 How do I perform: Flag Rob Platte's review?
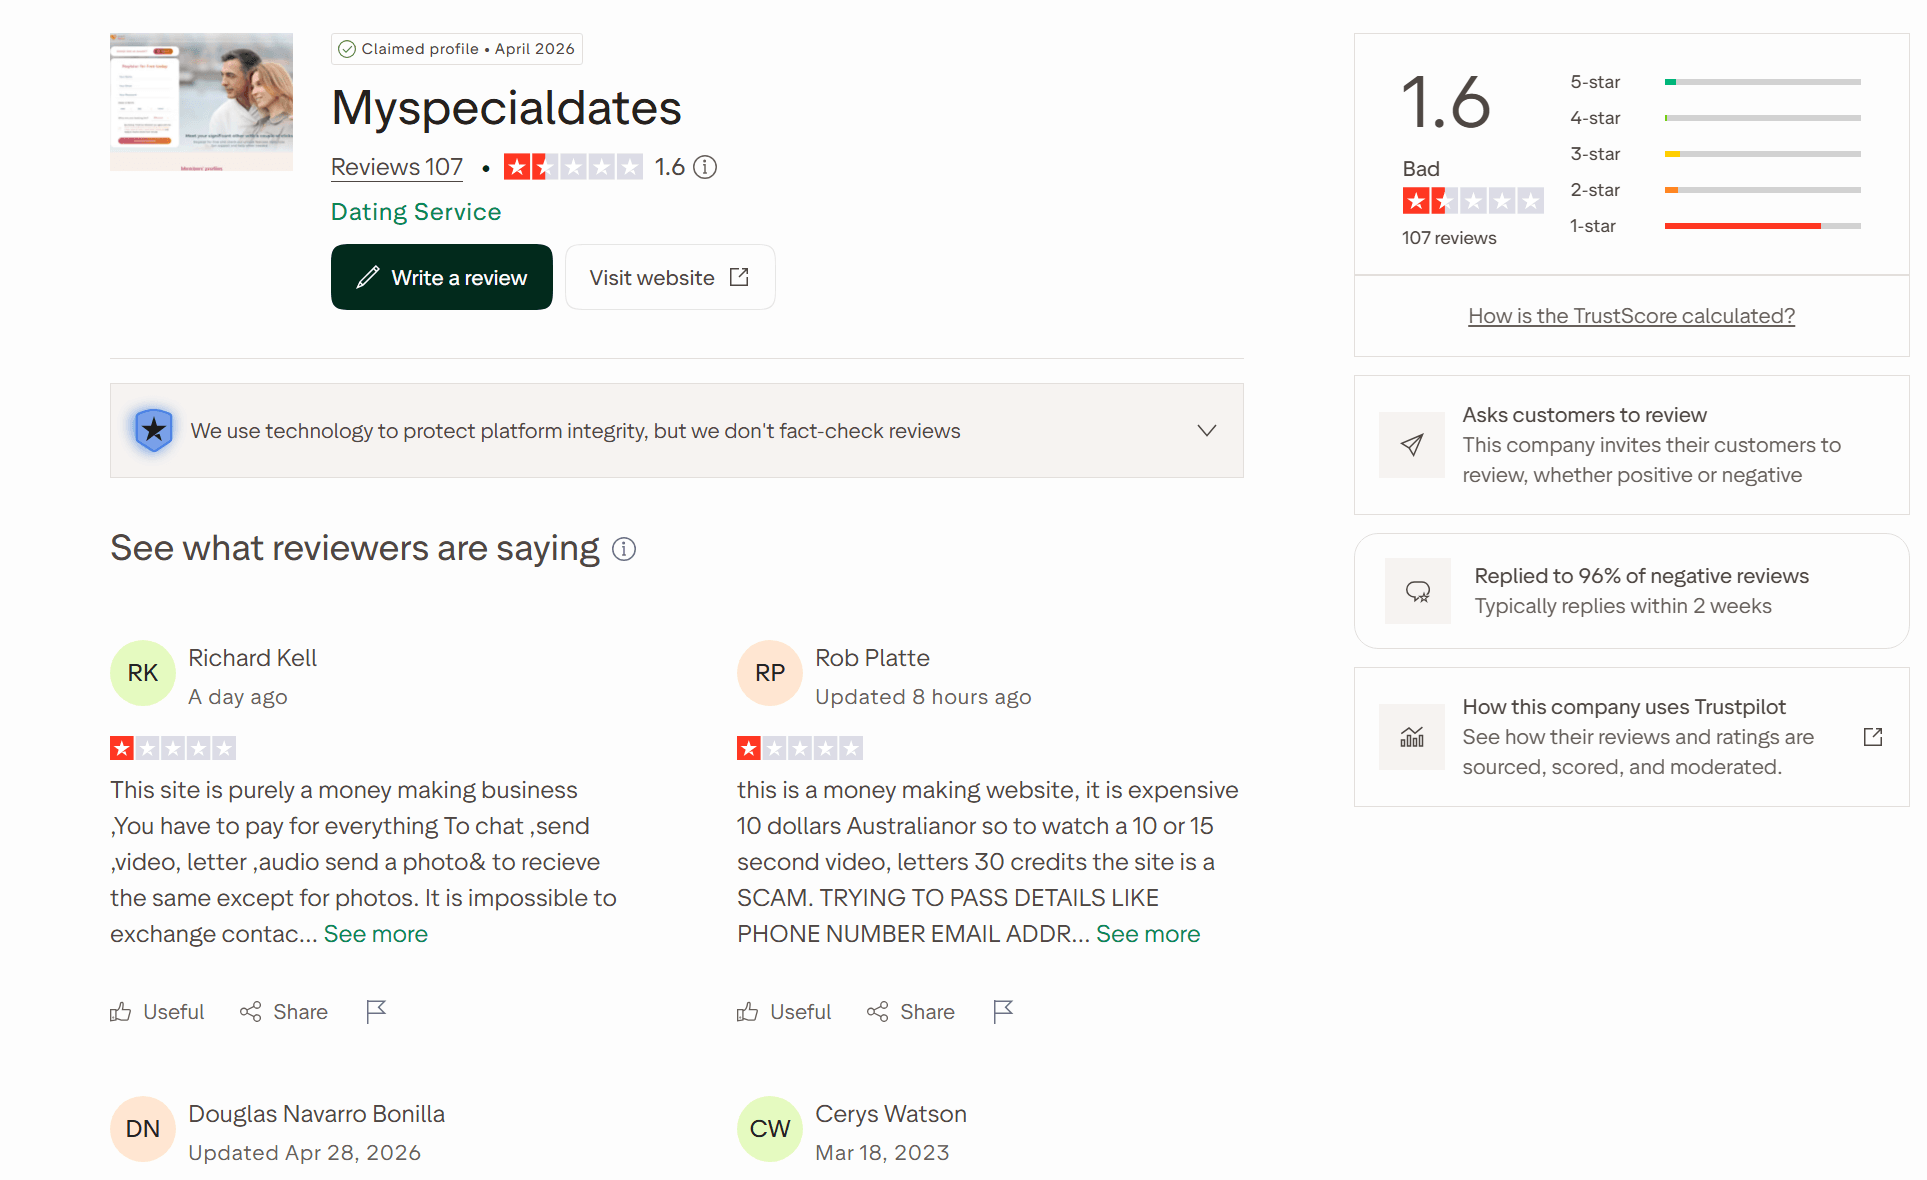point(1003,1012)
